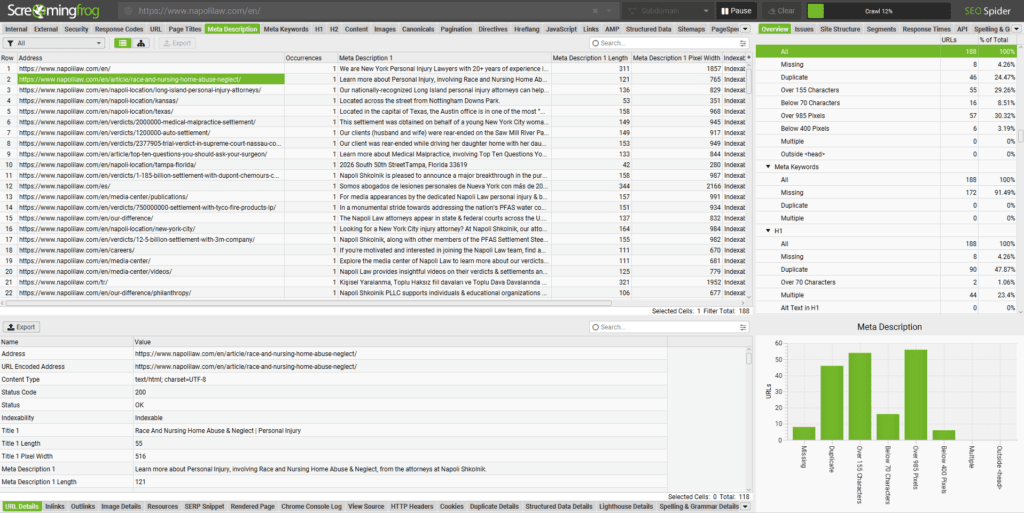Open search options icon in top search box
The height and width of the screenshot is (513, 1024).
[x=743, y=43]
